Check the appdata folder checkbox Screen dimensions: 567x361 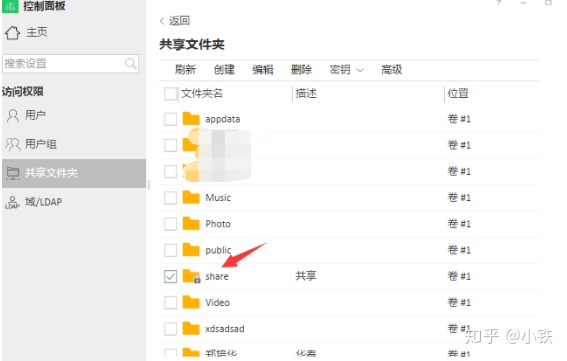[171, 119]
